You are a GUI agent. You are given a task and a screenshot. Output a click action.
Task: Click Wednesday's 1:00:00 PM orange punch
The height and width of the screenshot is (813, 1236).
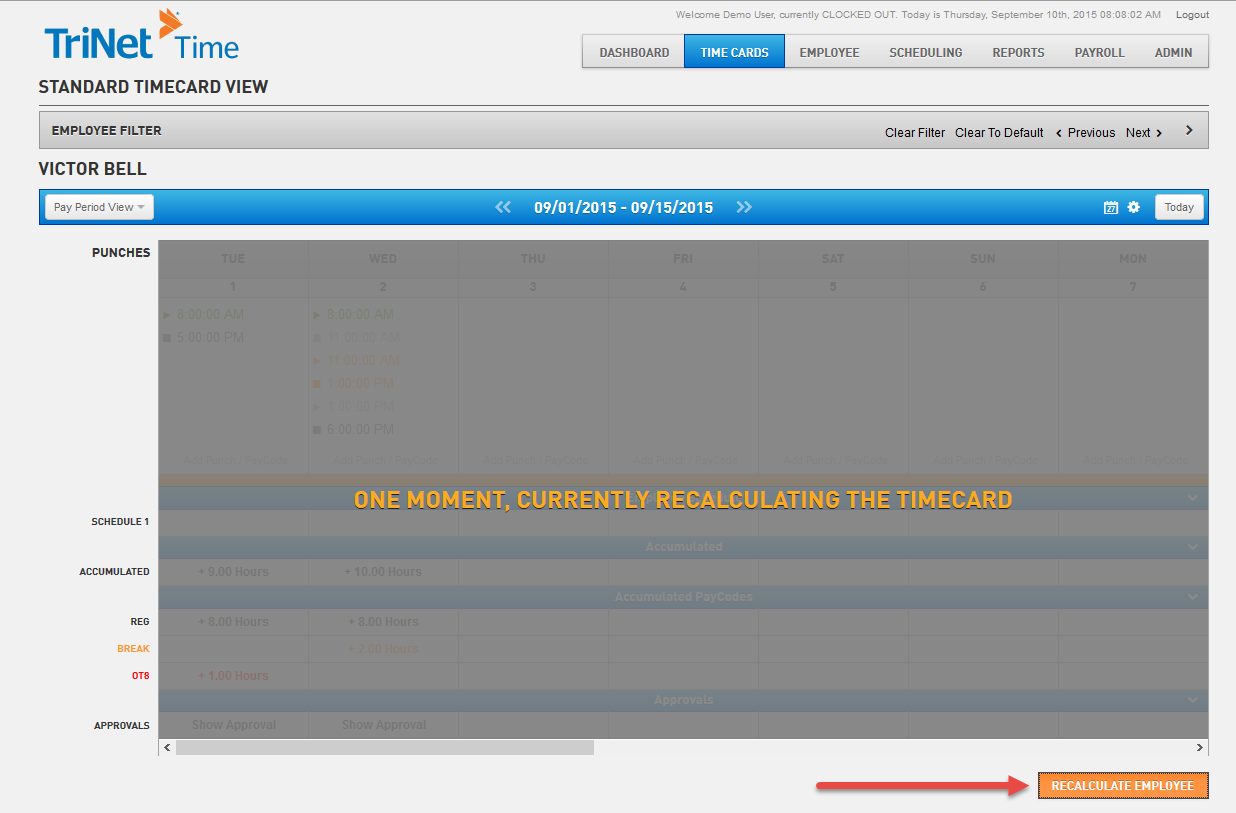360,383
